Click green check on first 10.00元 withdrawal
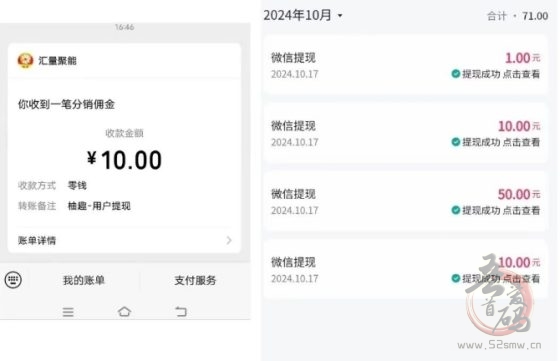This screenshot has height=361, width=560. [456, 142]
